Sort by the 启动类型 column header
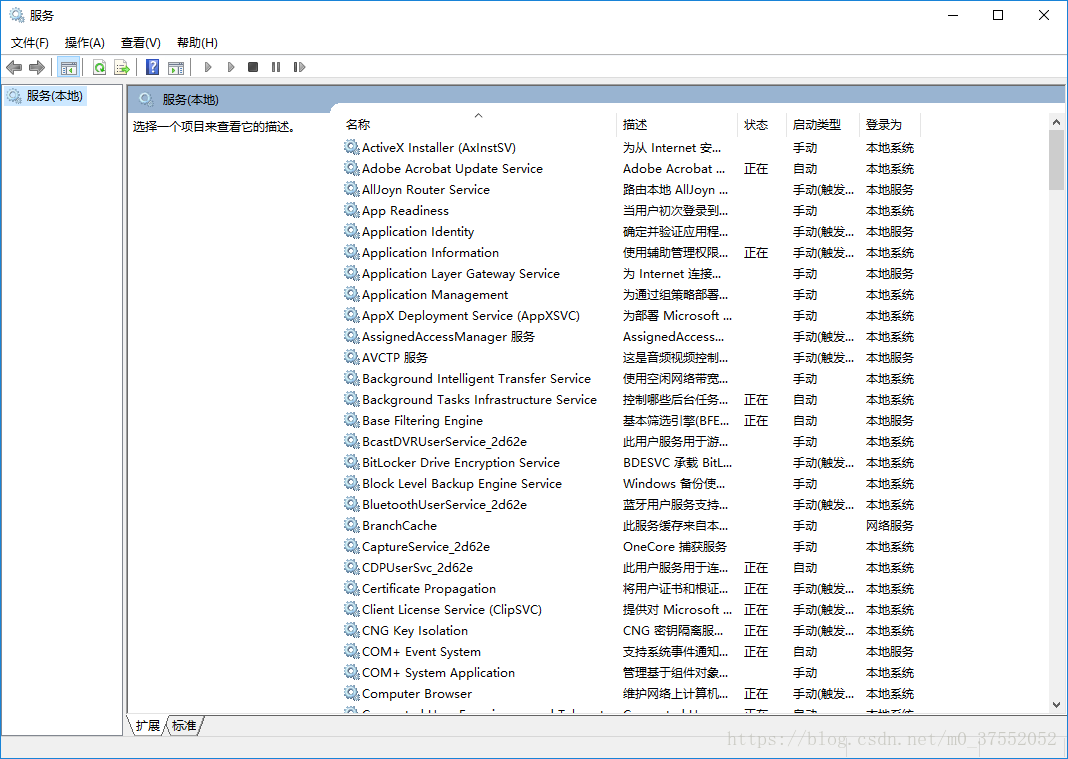Viewport: 1068px width, 759px height. 822,125
